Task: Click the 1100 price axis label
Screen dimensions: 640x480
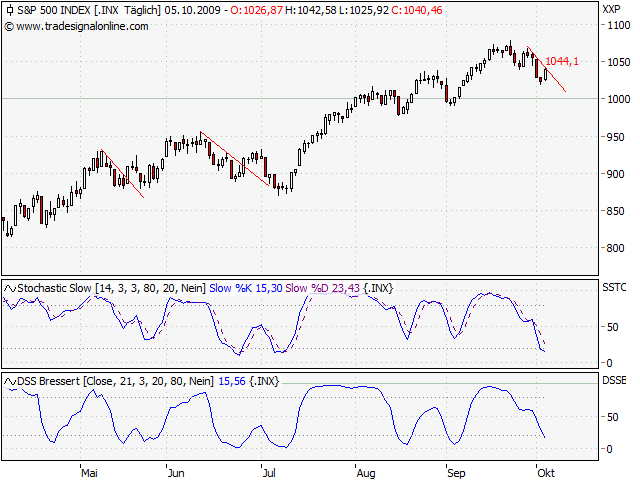Action: pyautogui.click(x=619, y=25)
